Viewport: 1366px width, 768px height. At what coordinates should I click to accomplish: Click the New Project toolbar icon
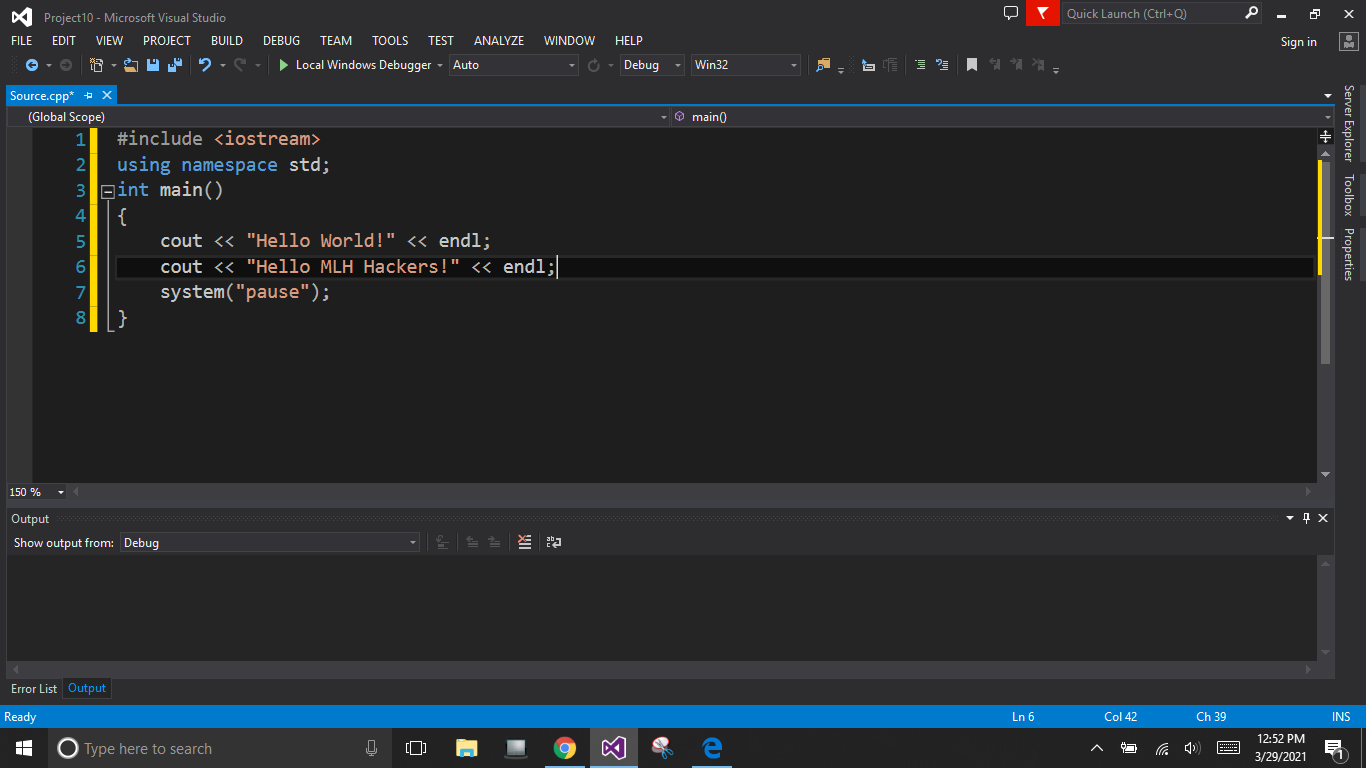97,65
